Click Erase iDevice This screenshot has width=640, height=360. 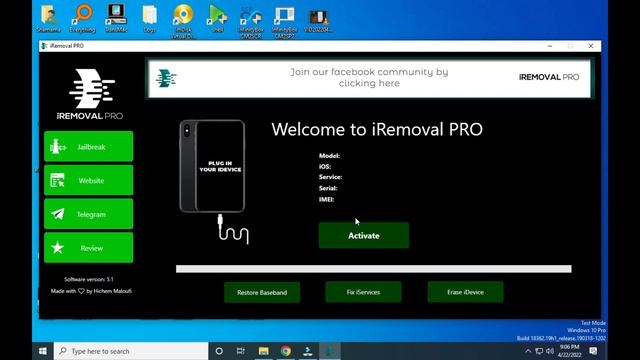[x=465, y=292]
